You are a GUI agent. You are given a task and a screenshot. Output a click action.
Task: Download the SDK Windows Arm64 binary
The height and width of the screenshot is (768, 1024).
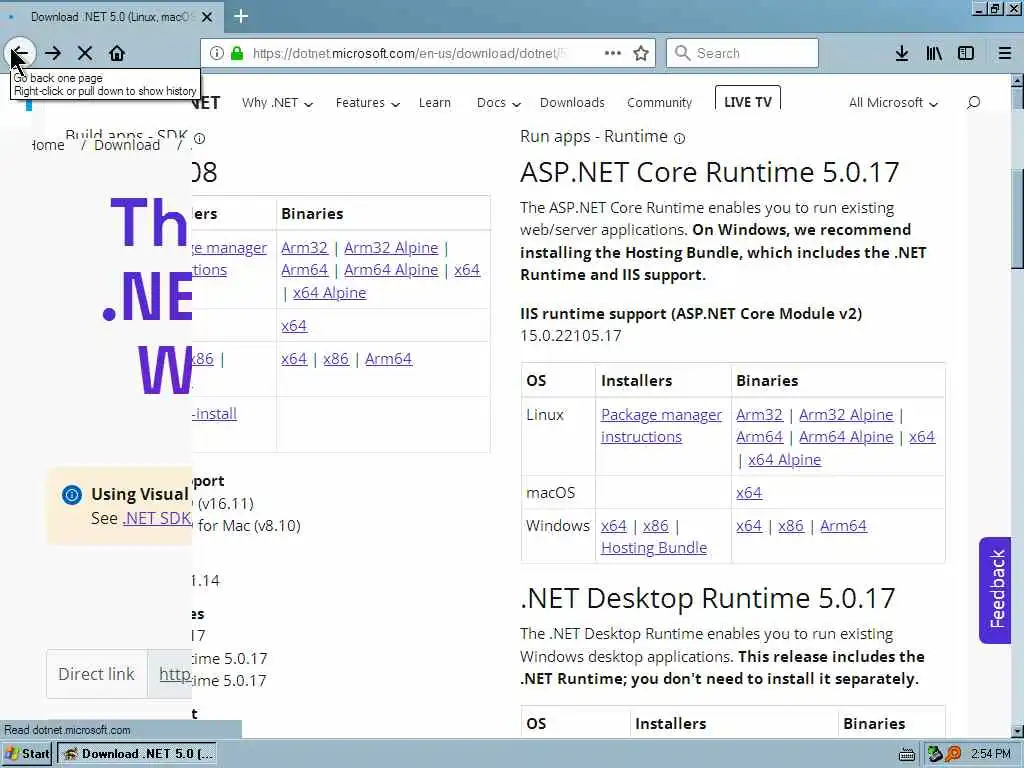[x=389, y=359]
